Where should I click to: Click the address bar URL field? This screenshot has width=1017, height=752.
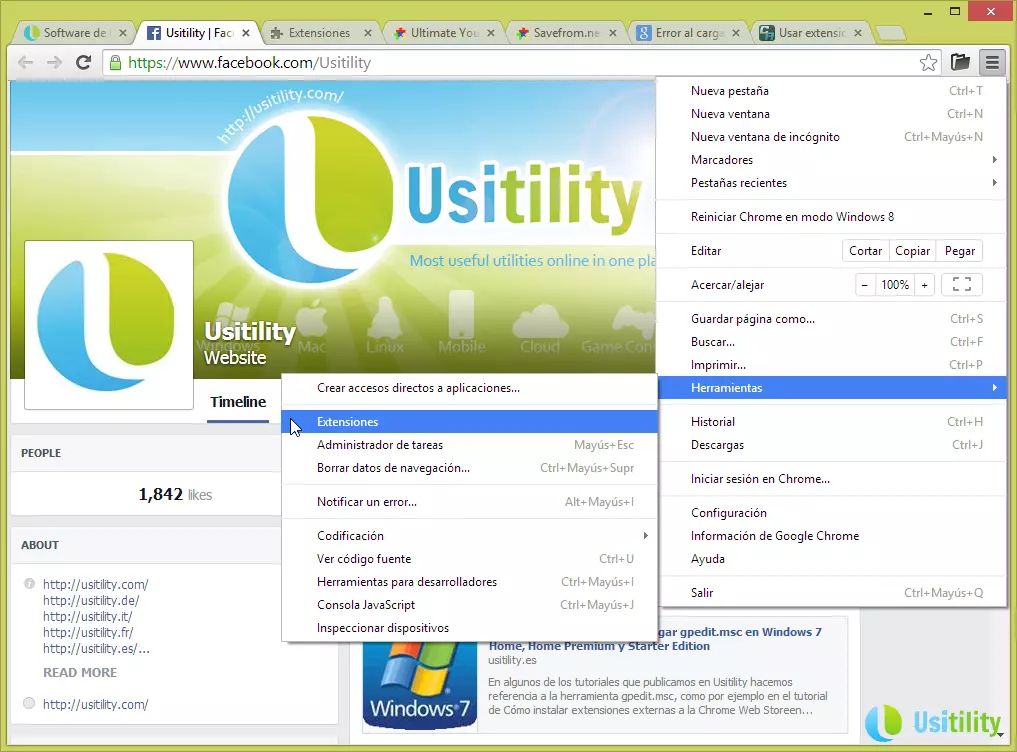pos(500,63)
